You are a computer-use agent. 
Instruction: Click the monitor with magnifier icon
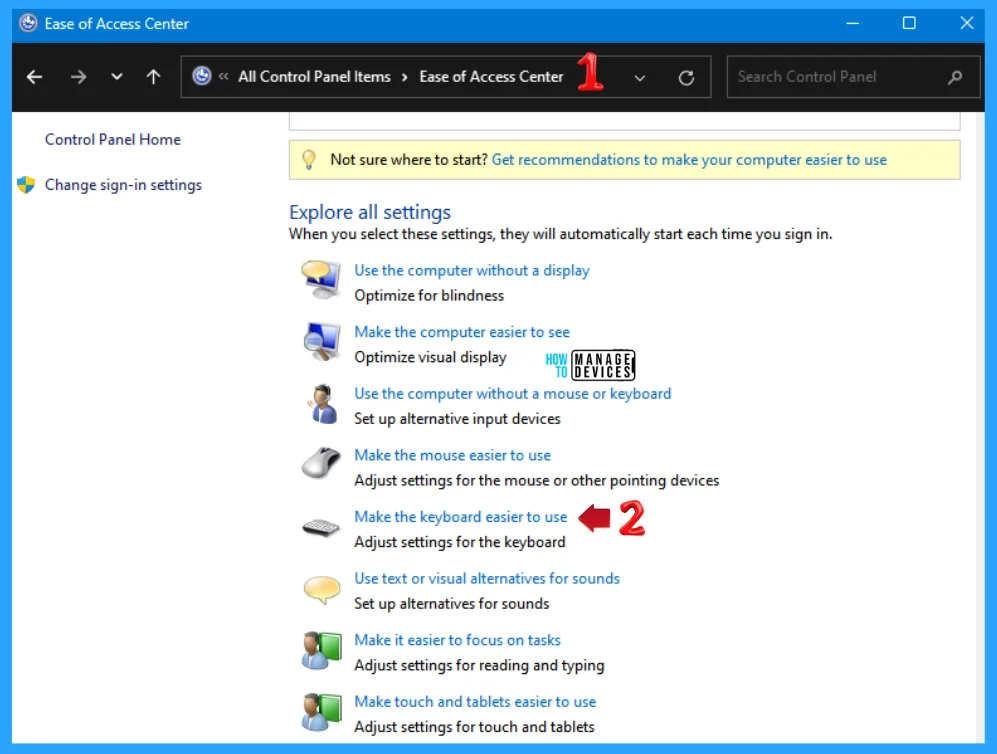[321, 341]
